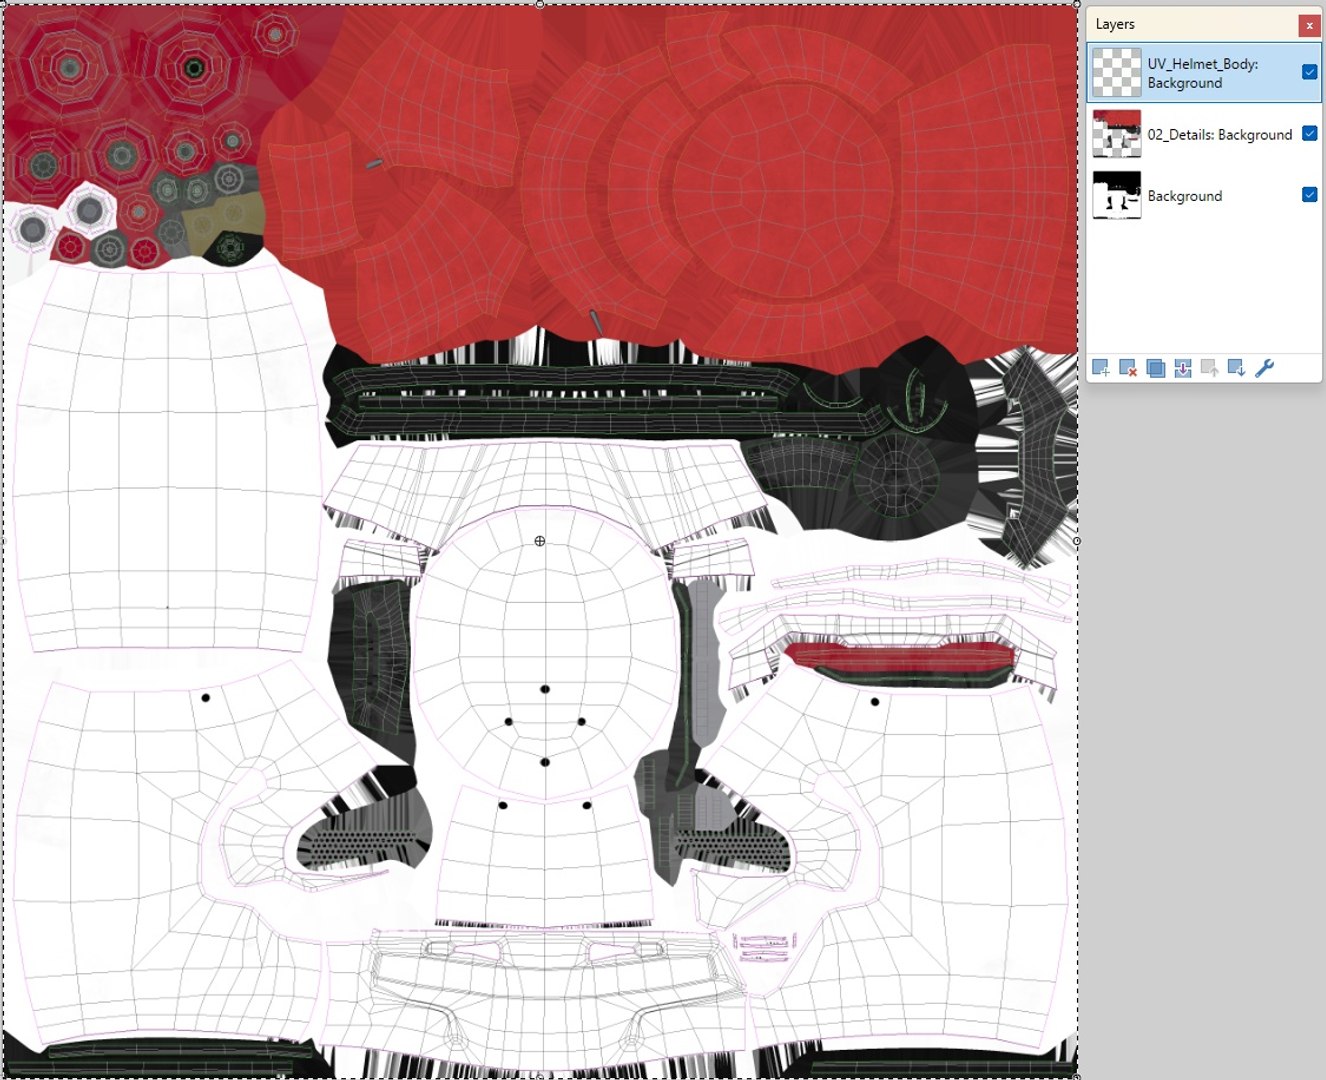Click the Layers panel title
The width and height of the screenshot is (1326, 1080).
[x=1115, y=24]
